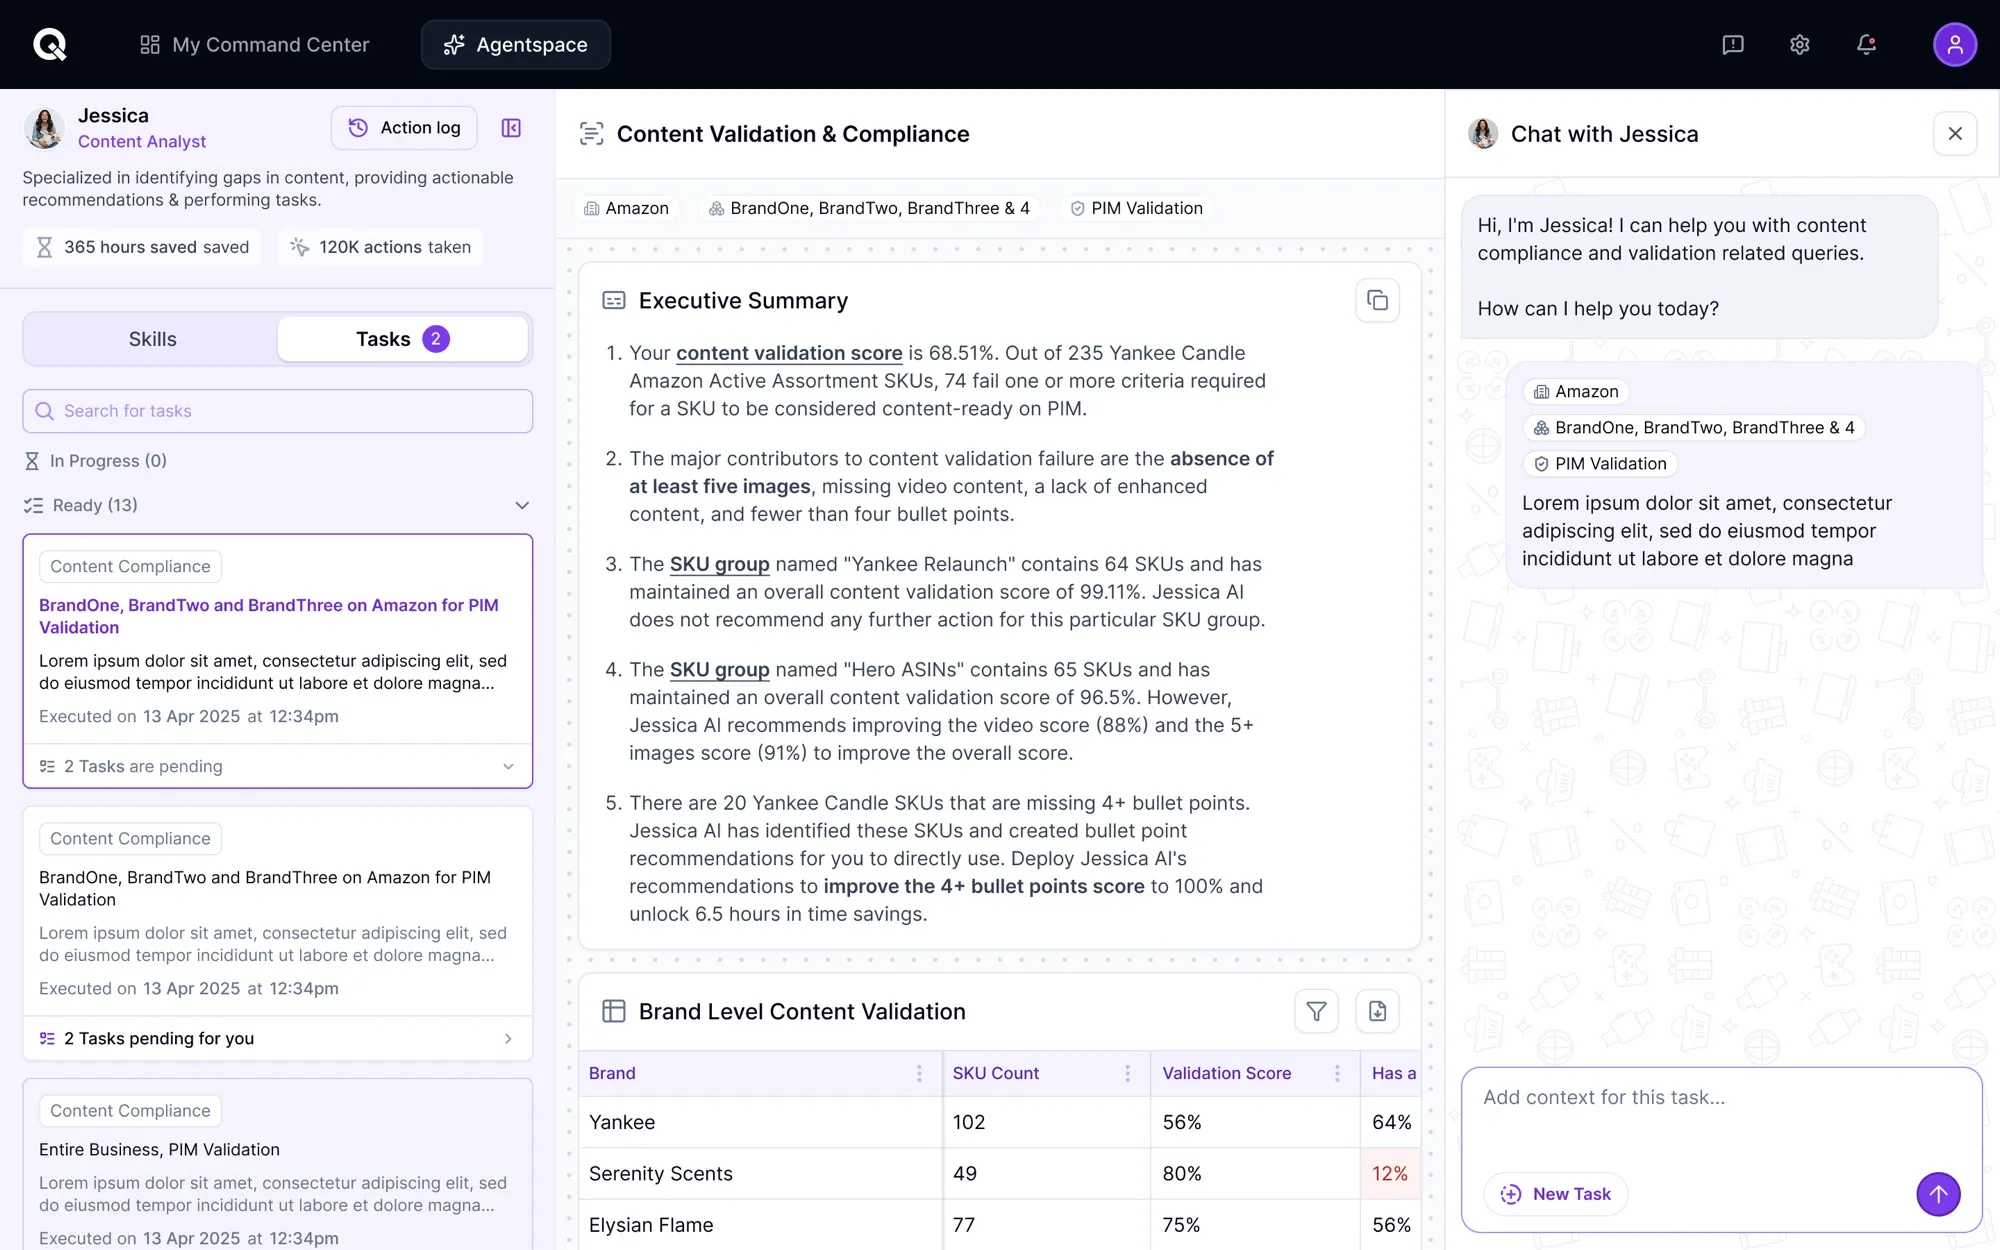
Task: Close the Chat with Jessica panel
Action: click(1955, 133)
